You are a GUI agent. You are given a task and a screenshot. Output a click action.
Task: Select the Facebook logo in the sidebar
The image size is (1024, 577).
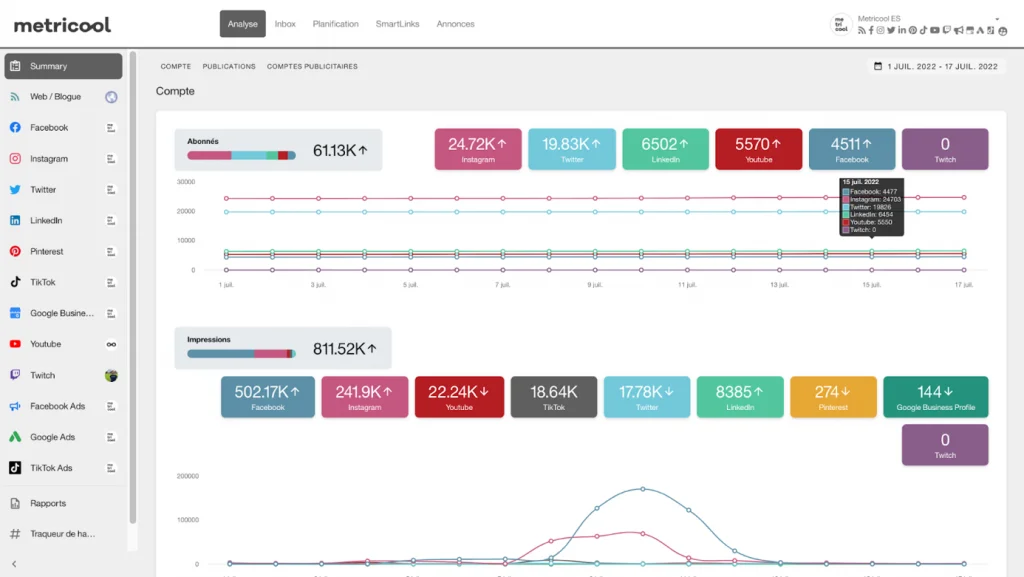pyautogui.click(x=15, y=127)
